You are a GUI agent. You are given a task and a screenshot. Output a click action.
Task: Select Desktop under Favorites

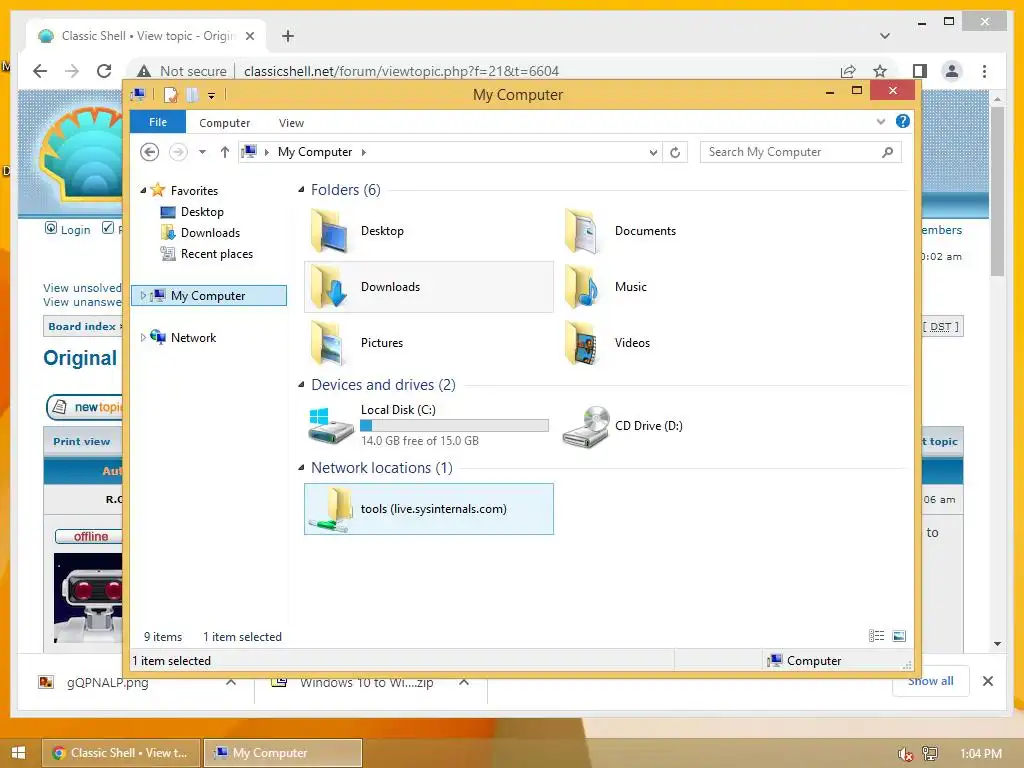pyautogui.click(x=202, y=212)
